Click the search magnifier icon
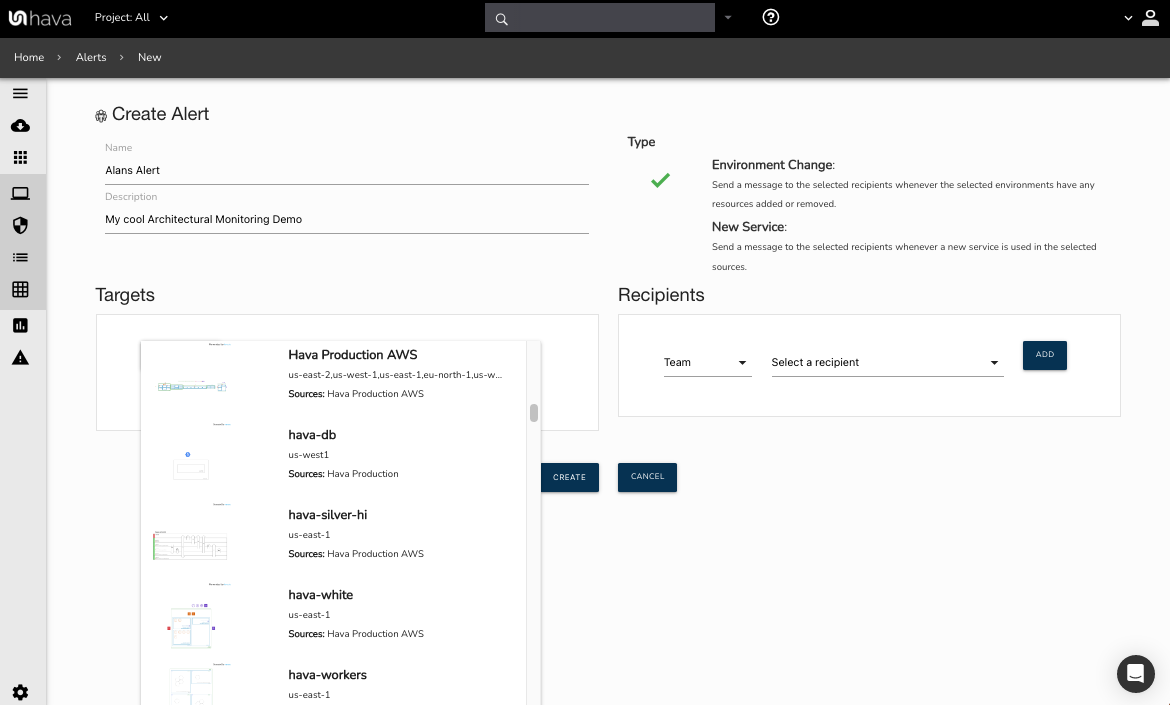Screen dimensions: 1170x705 pyautogui.click(x=501, y=19)
